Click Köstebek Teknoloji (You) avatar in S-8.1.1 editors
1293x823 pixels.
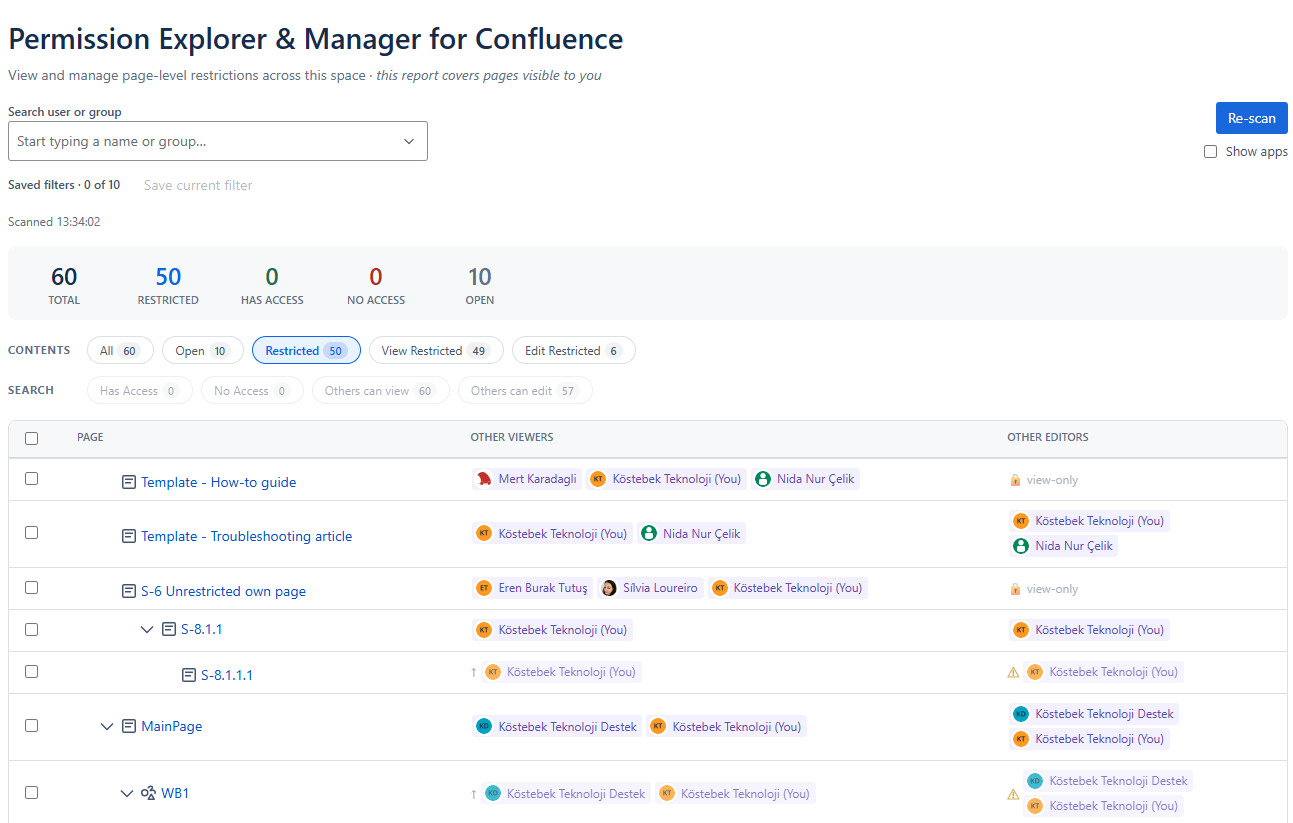pos(1021,630)
